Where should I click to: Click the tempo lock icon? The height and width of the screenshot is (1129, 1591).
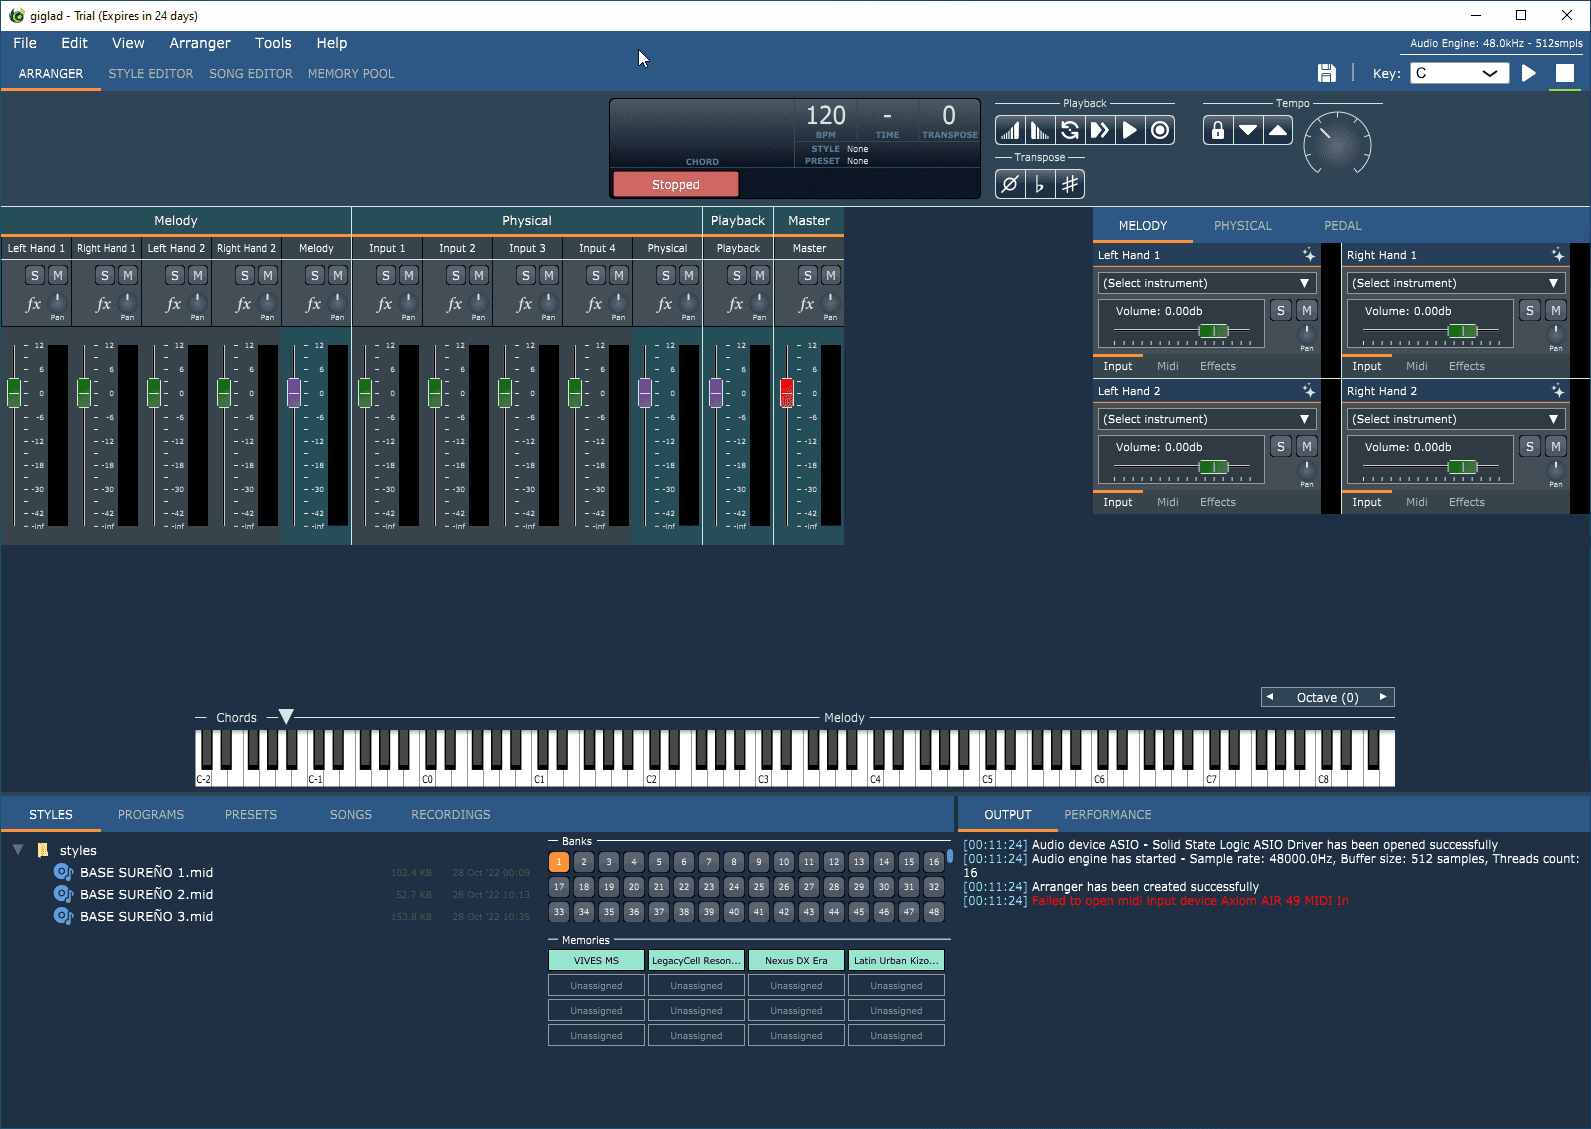pos(1218,130)
